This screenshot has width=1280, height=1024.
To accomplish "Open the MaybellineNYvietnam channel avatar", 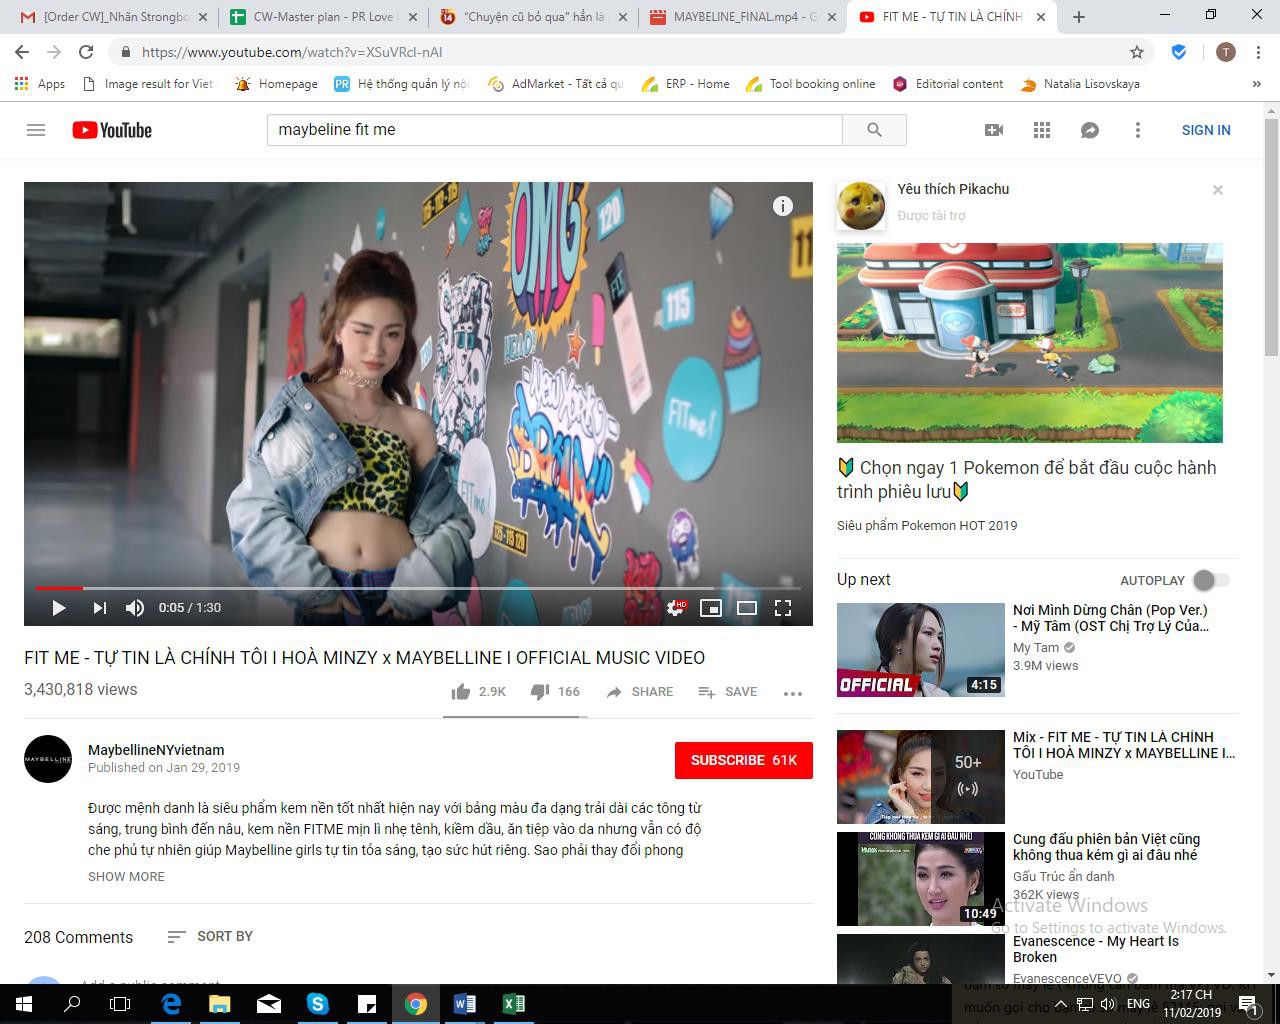I will [x=48, y=759].
